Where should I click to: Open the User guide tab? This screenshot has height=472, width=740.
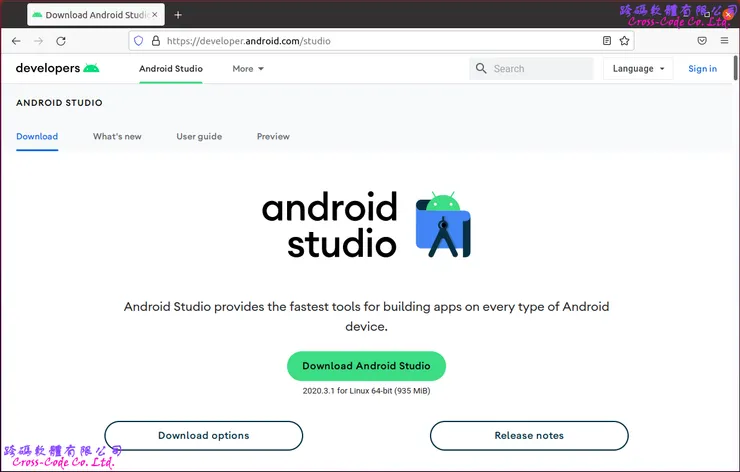199,136
